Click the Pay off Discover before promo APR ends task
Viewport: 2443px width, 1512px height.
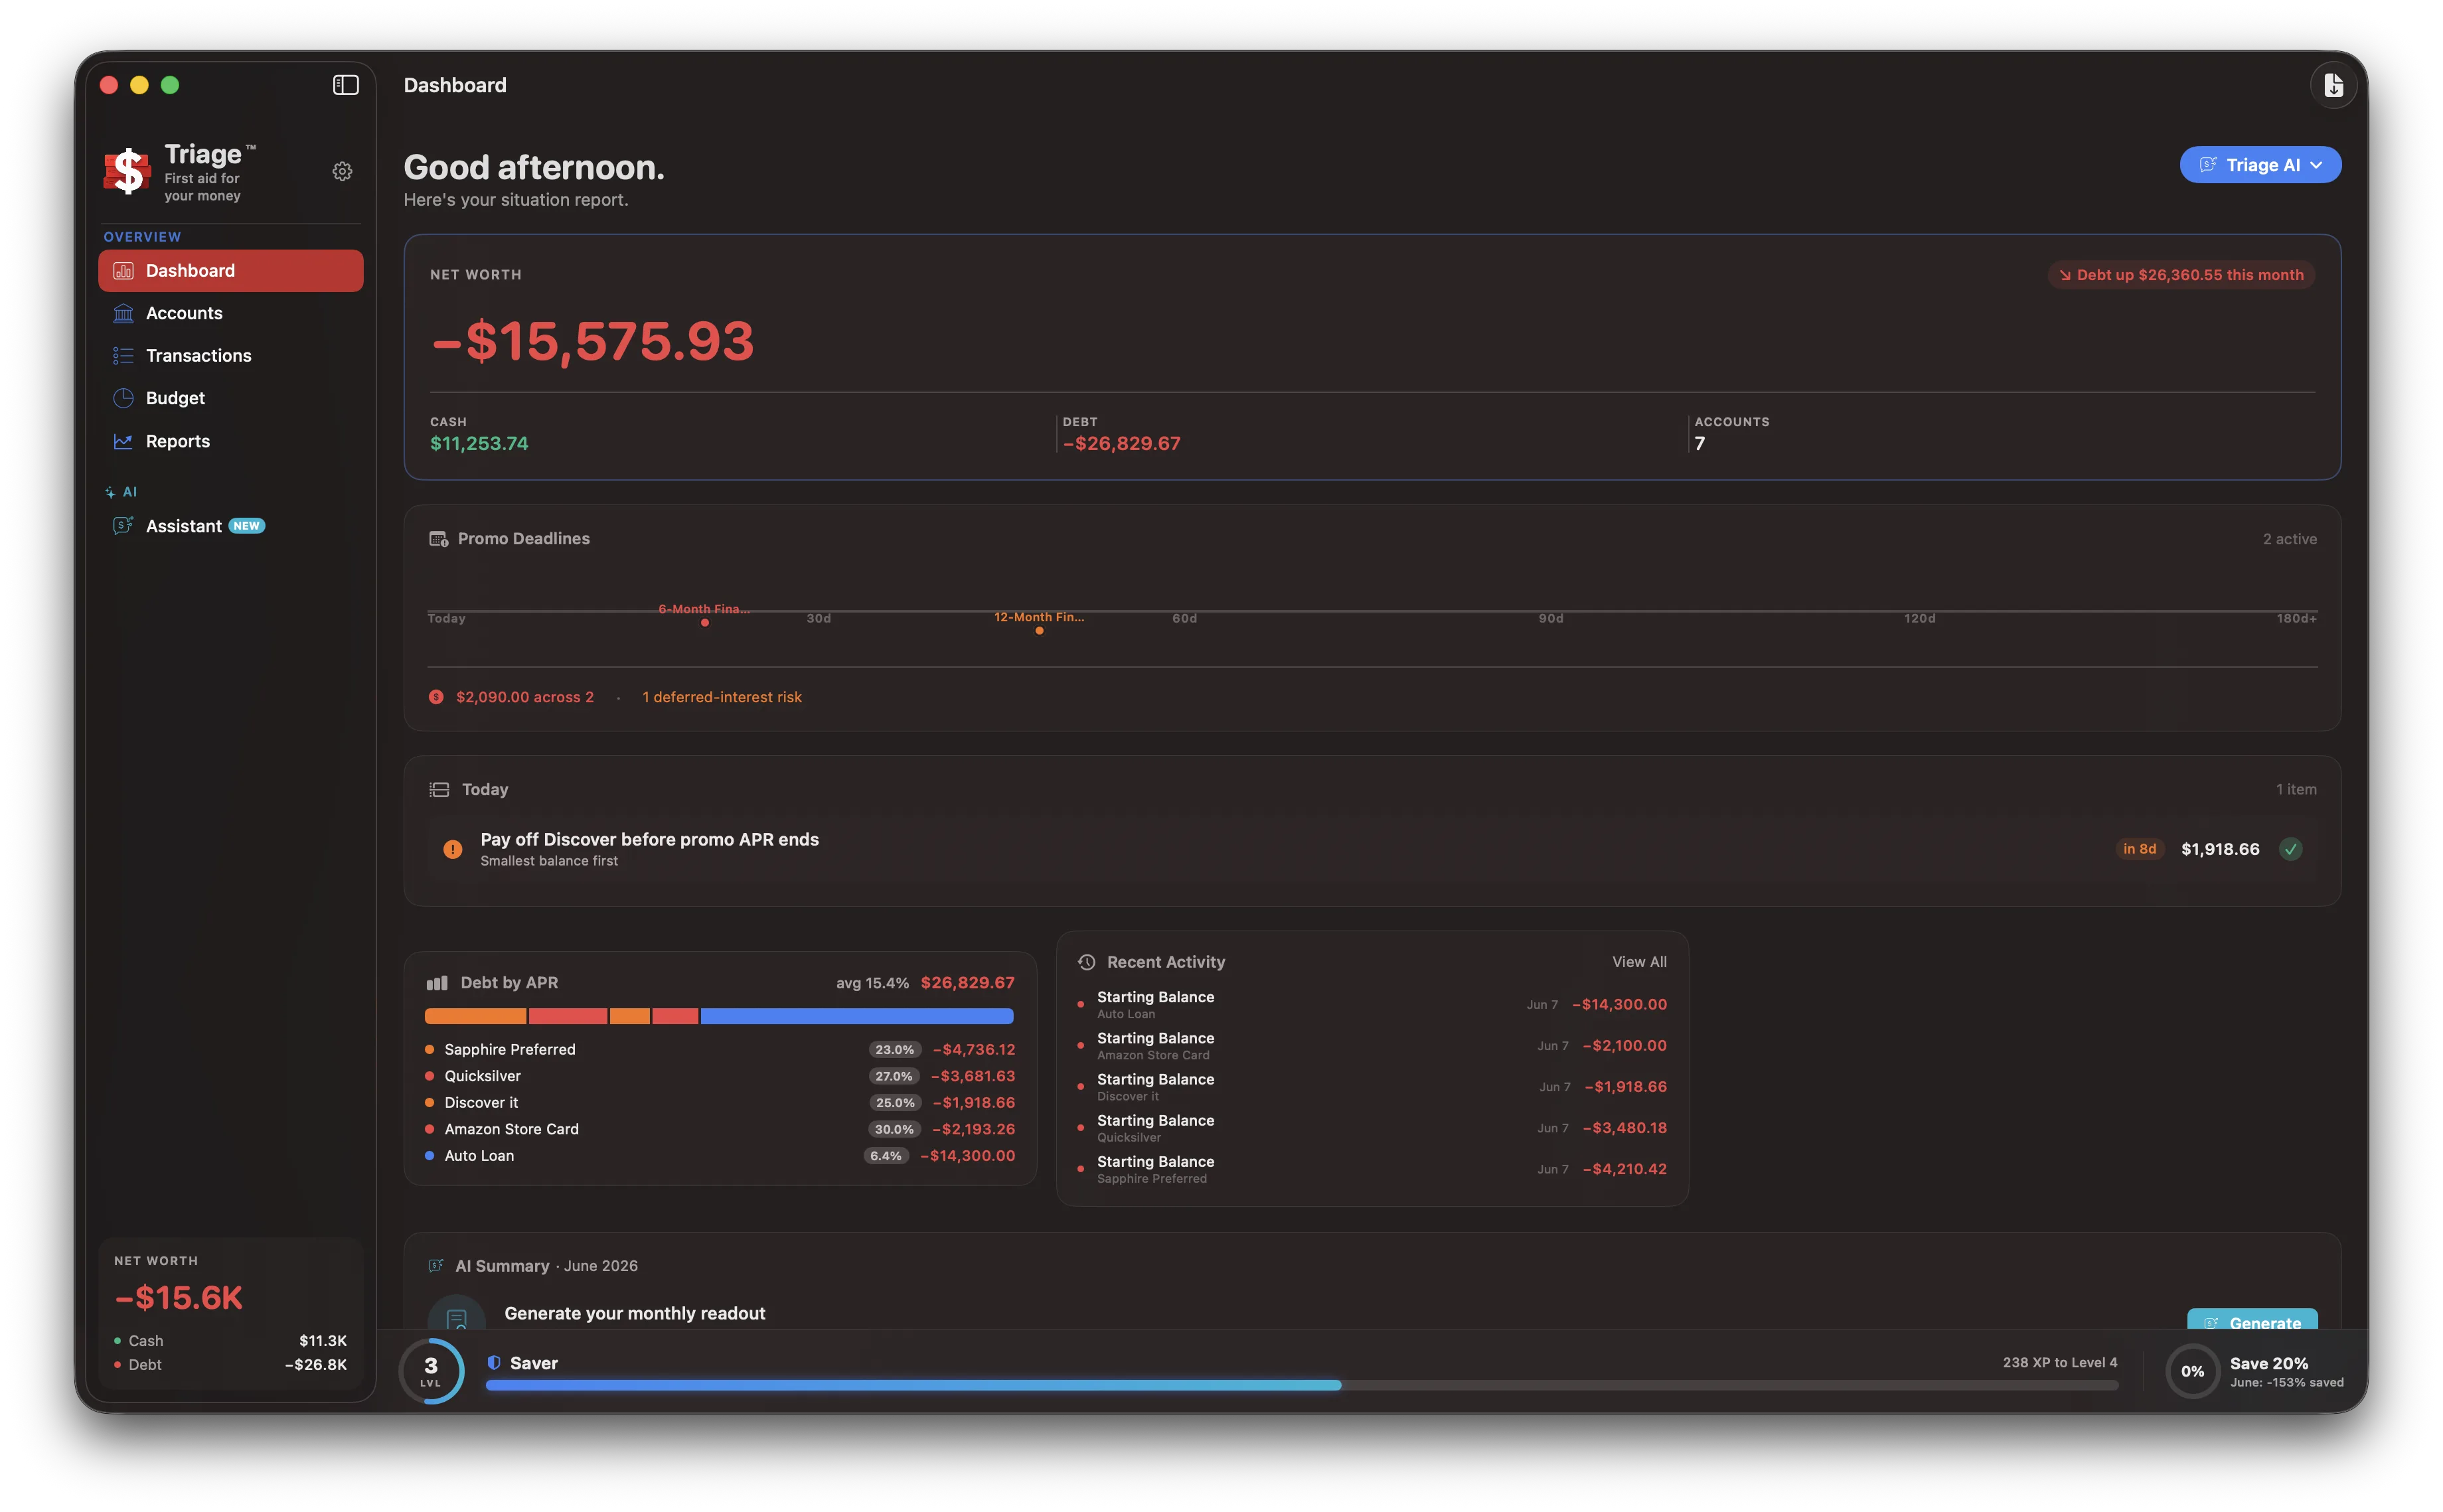1372,849
